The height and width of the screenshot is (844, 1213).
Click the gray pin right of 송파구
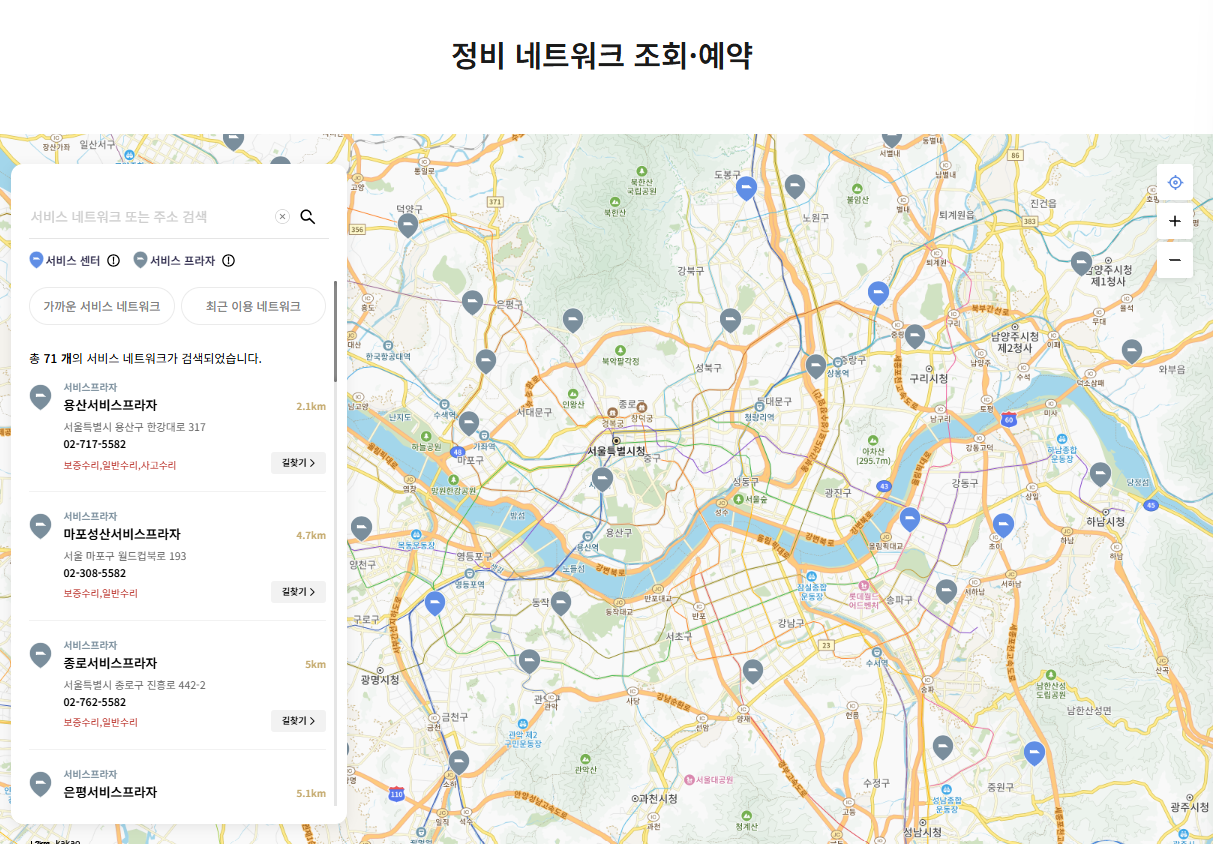click(946, 592)
